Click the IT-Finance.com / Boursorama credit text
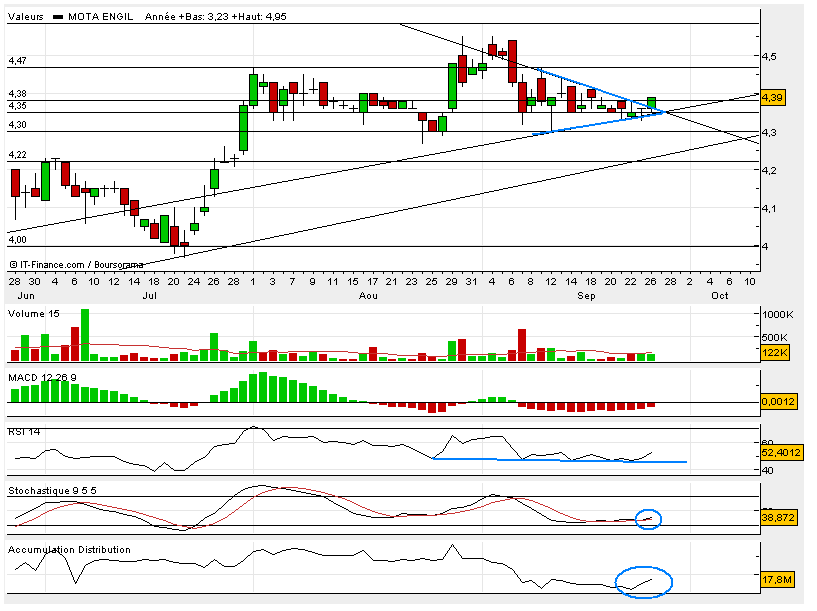Viewport: 817px width, 611px height. tap(76, 265)
